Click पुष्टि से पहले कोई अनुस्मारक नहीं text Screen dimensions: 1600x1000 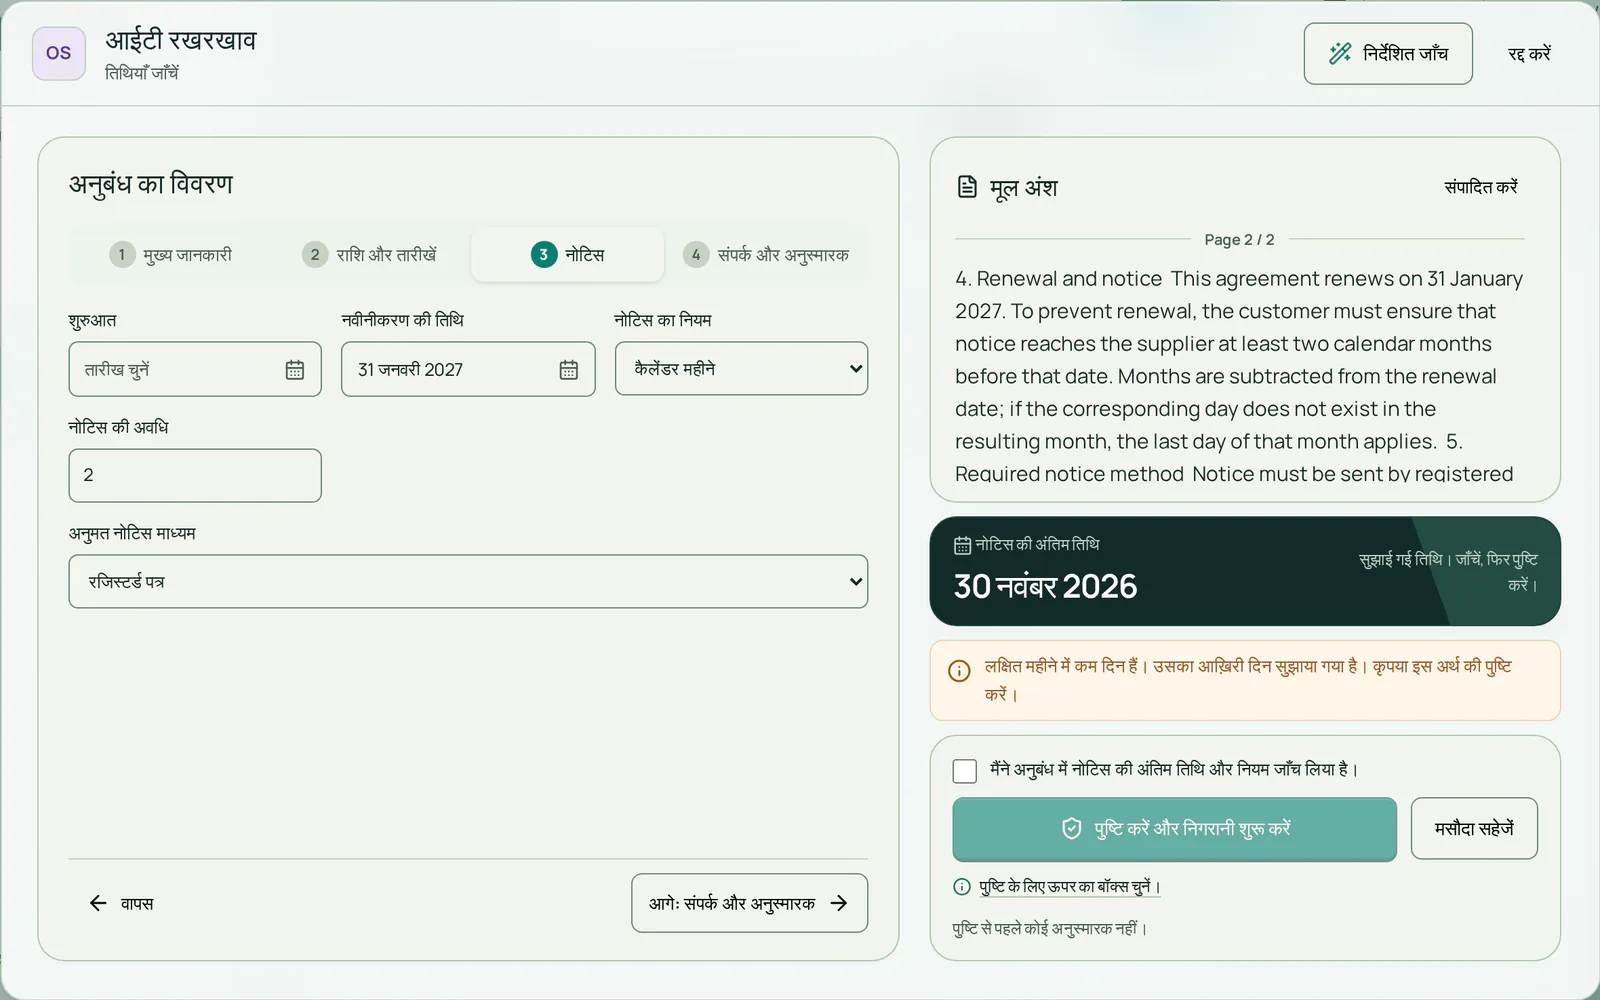click(x=1050, y=929)
